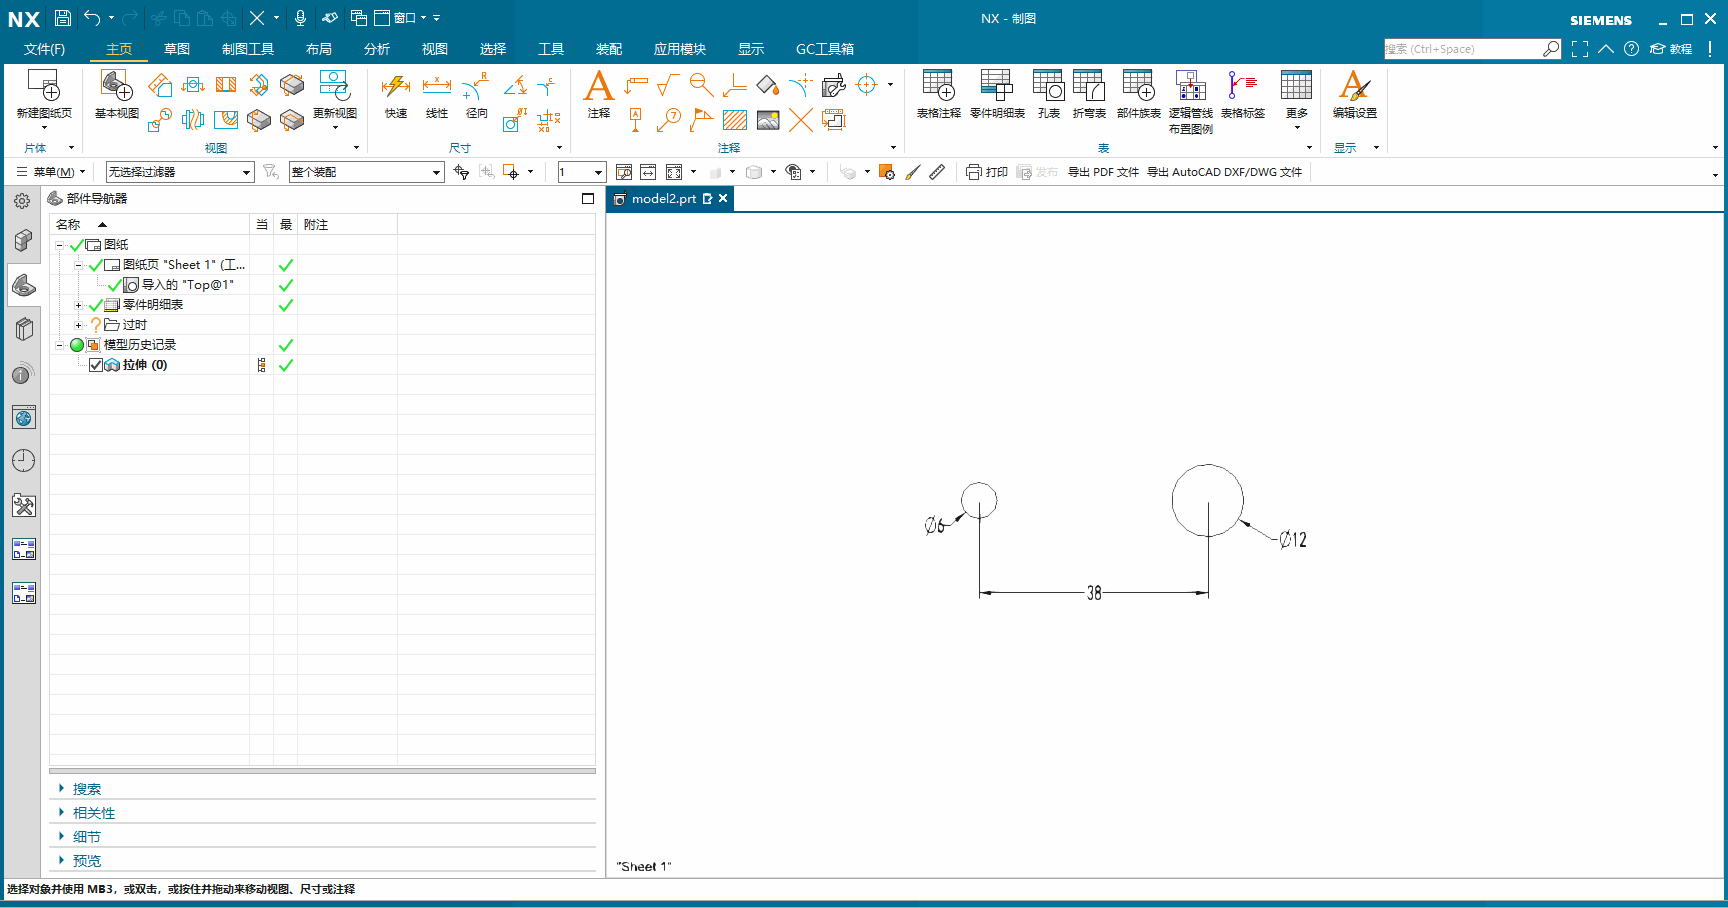Select the Rapid dimension (快速) tool

[x=396, y=87]
